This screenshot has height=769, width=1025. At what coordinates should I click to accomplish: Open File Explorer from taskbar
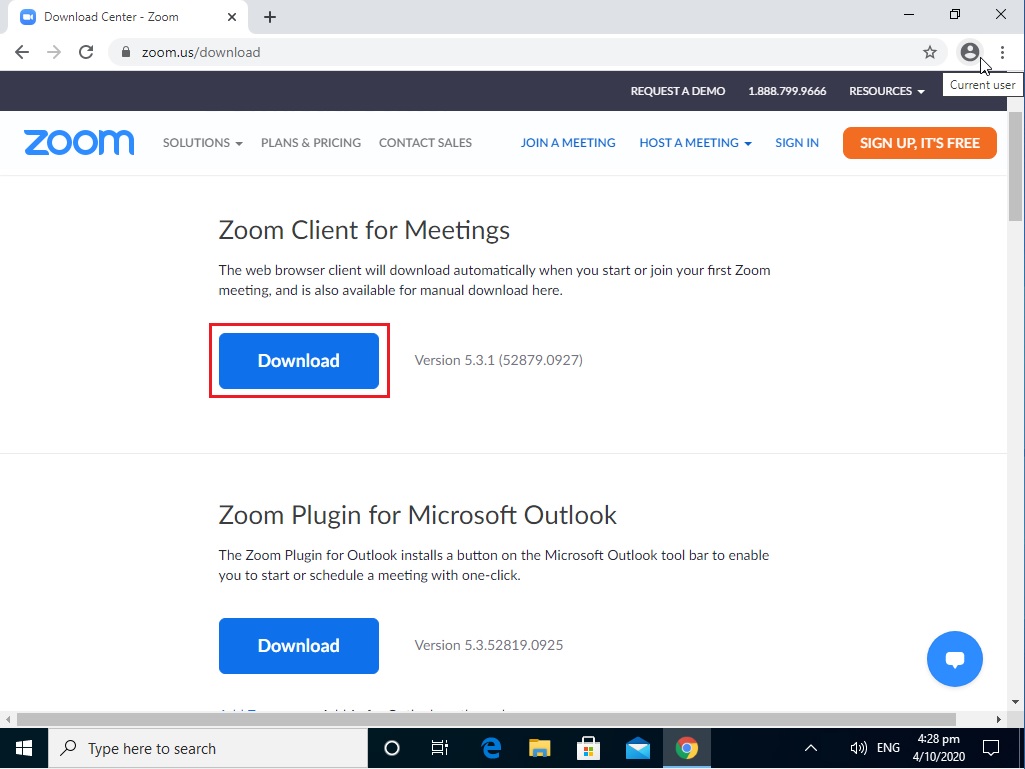point(540,748)
